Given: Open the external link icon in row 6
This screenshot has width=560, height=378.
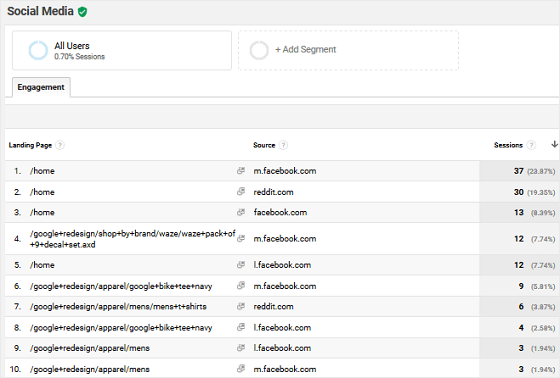Looking at the screenshot, I should pyautogui.click(x=241, y=286).
